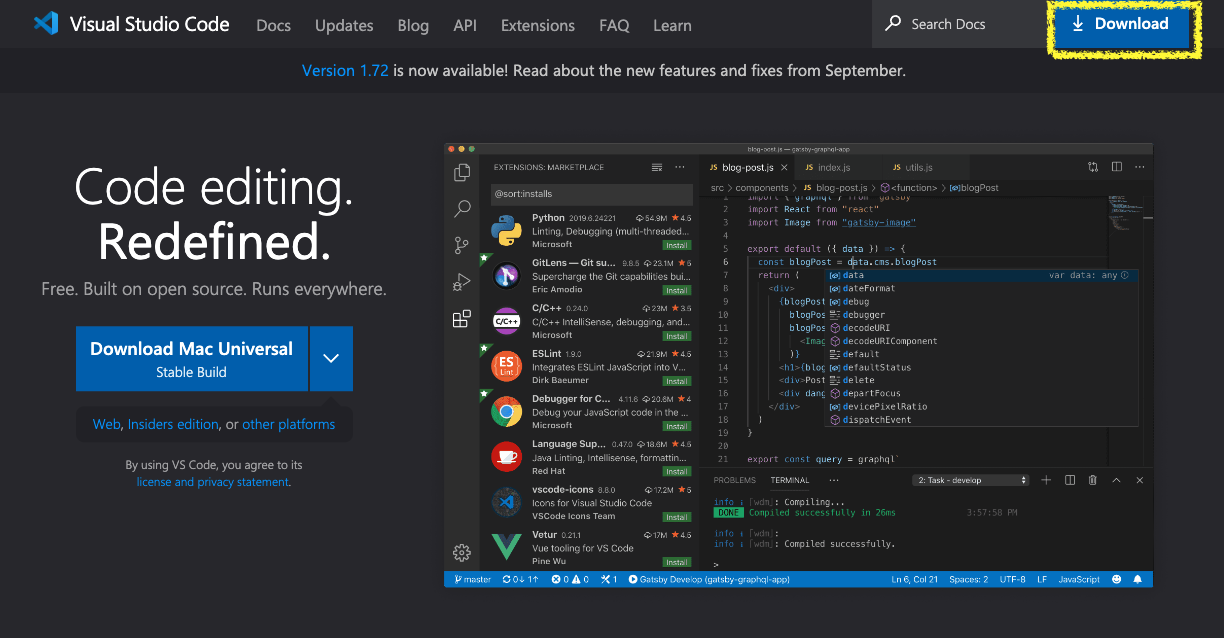Select the Debugger for Chrome extension logo
Image resolution: width=1224 pixels, height=641 pixels.
pyautogui.click(x=507, y=411)
